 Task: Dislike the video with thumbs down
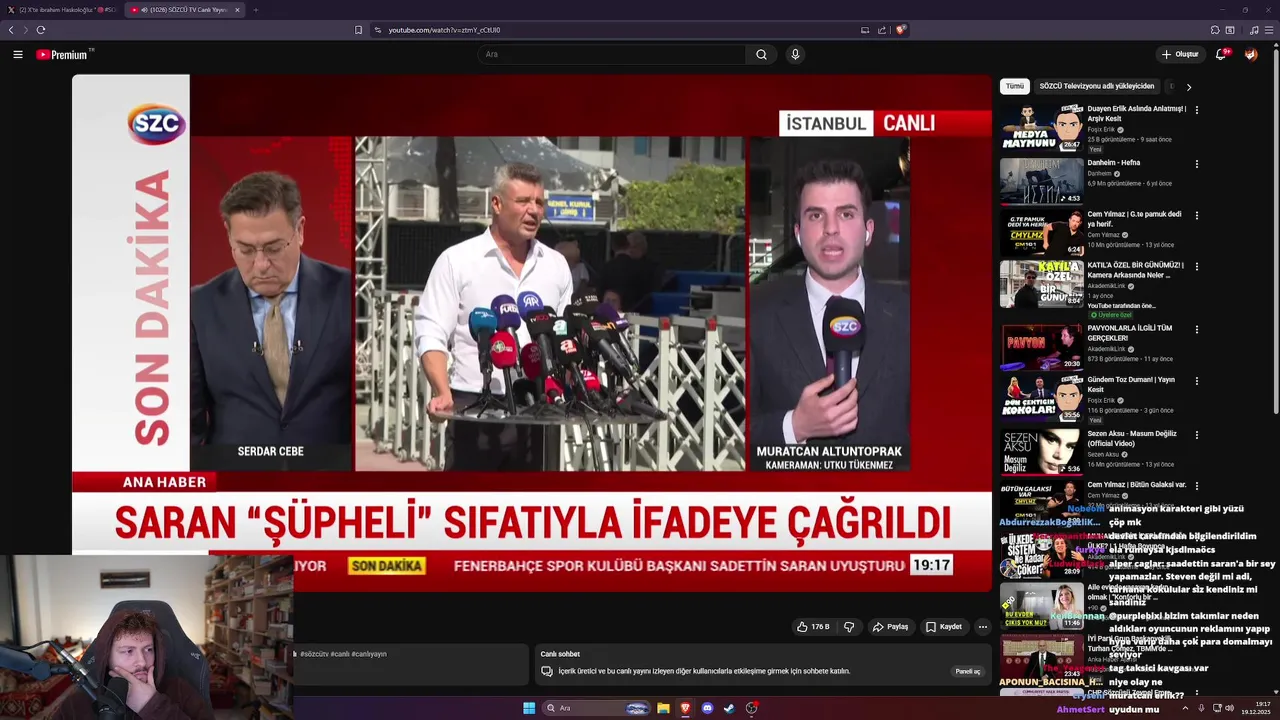click(849, 627)
